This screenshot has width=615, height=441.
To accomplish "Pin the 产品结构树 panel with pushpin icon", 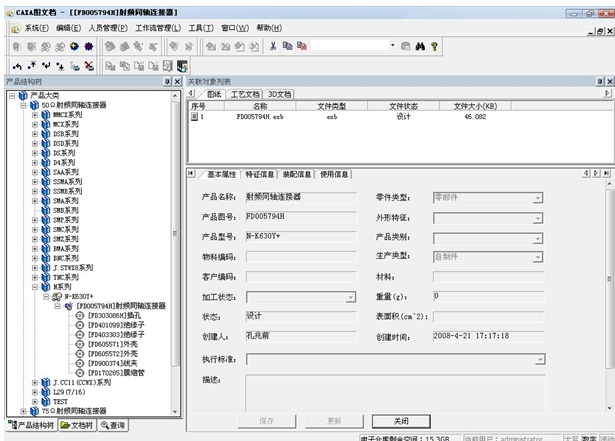I will pyautogui.click(x=165, y=81).
